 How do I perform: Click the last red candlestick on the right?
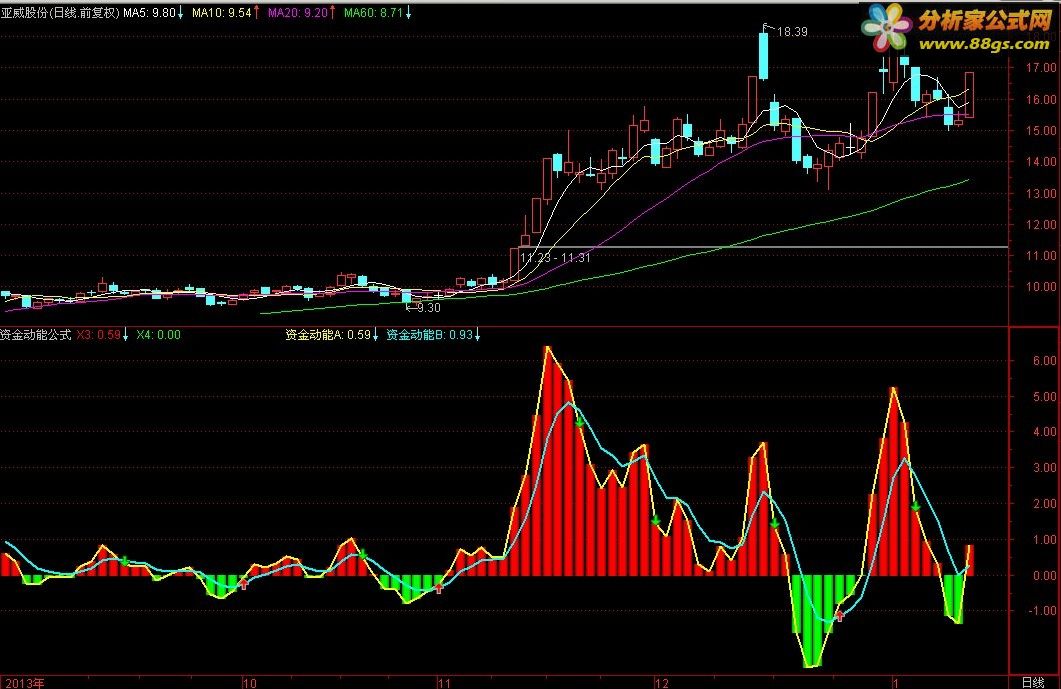pyautogui.click(x=969, y=95)
